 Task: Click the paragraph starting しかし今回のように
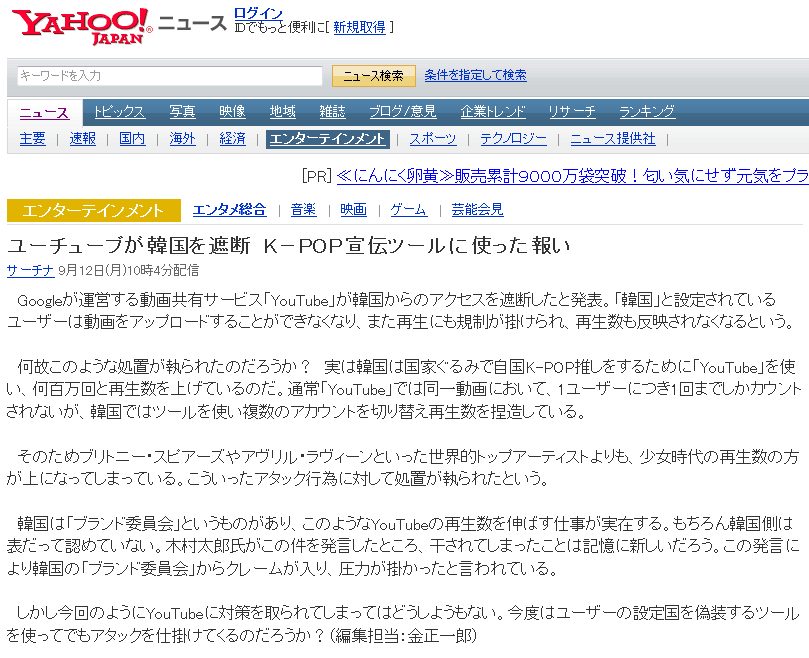403,624
